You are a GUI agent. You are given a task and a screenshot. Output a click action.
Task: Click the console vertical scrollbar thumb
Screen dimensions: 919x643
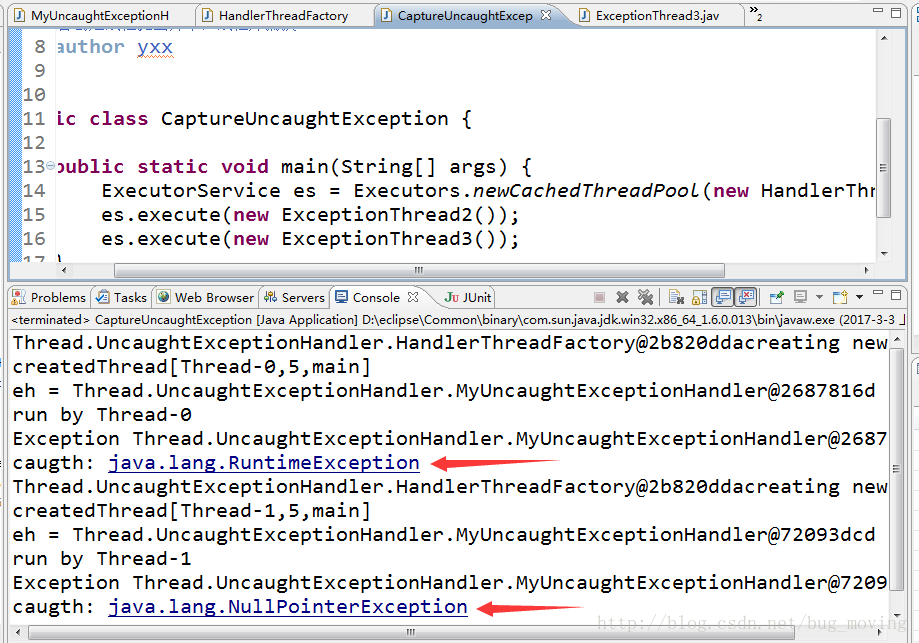coord(896,468)
